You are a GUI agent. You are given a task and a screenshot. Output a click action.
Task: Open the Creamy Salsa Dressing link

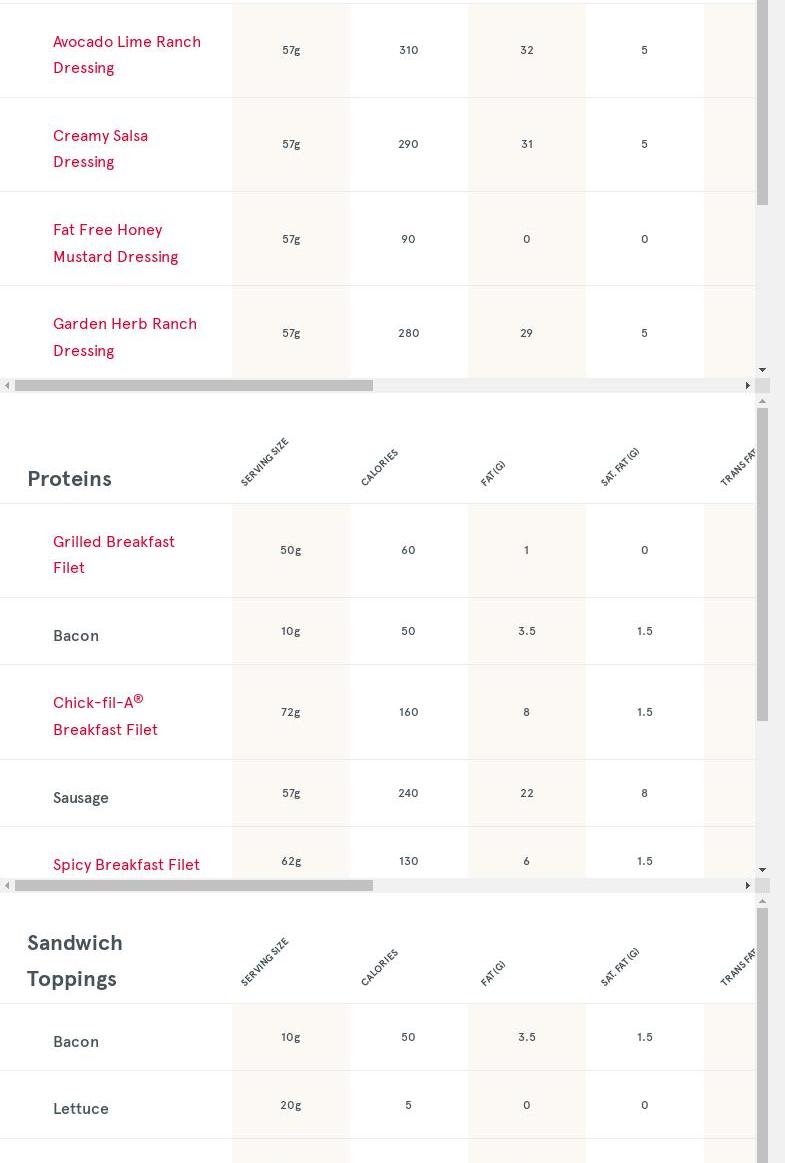[100, 149]
